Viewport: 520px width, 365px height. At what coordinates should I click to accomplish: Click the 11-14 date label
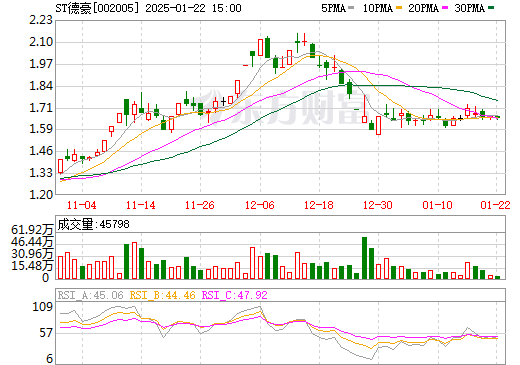click(x=141, y=205)
